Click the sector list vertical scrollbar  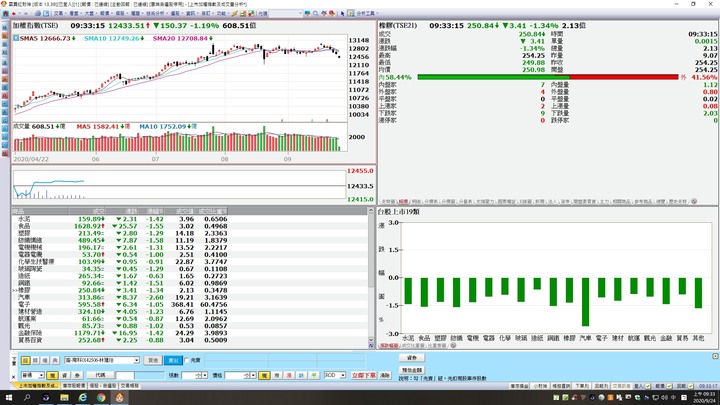pos(371,277)
